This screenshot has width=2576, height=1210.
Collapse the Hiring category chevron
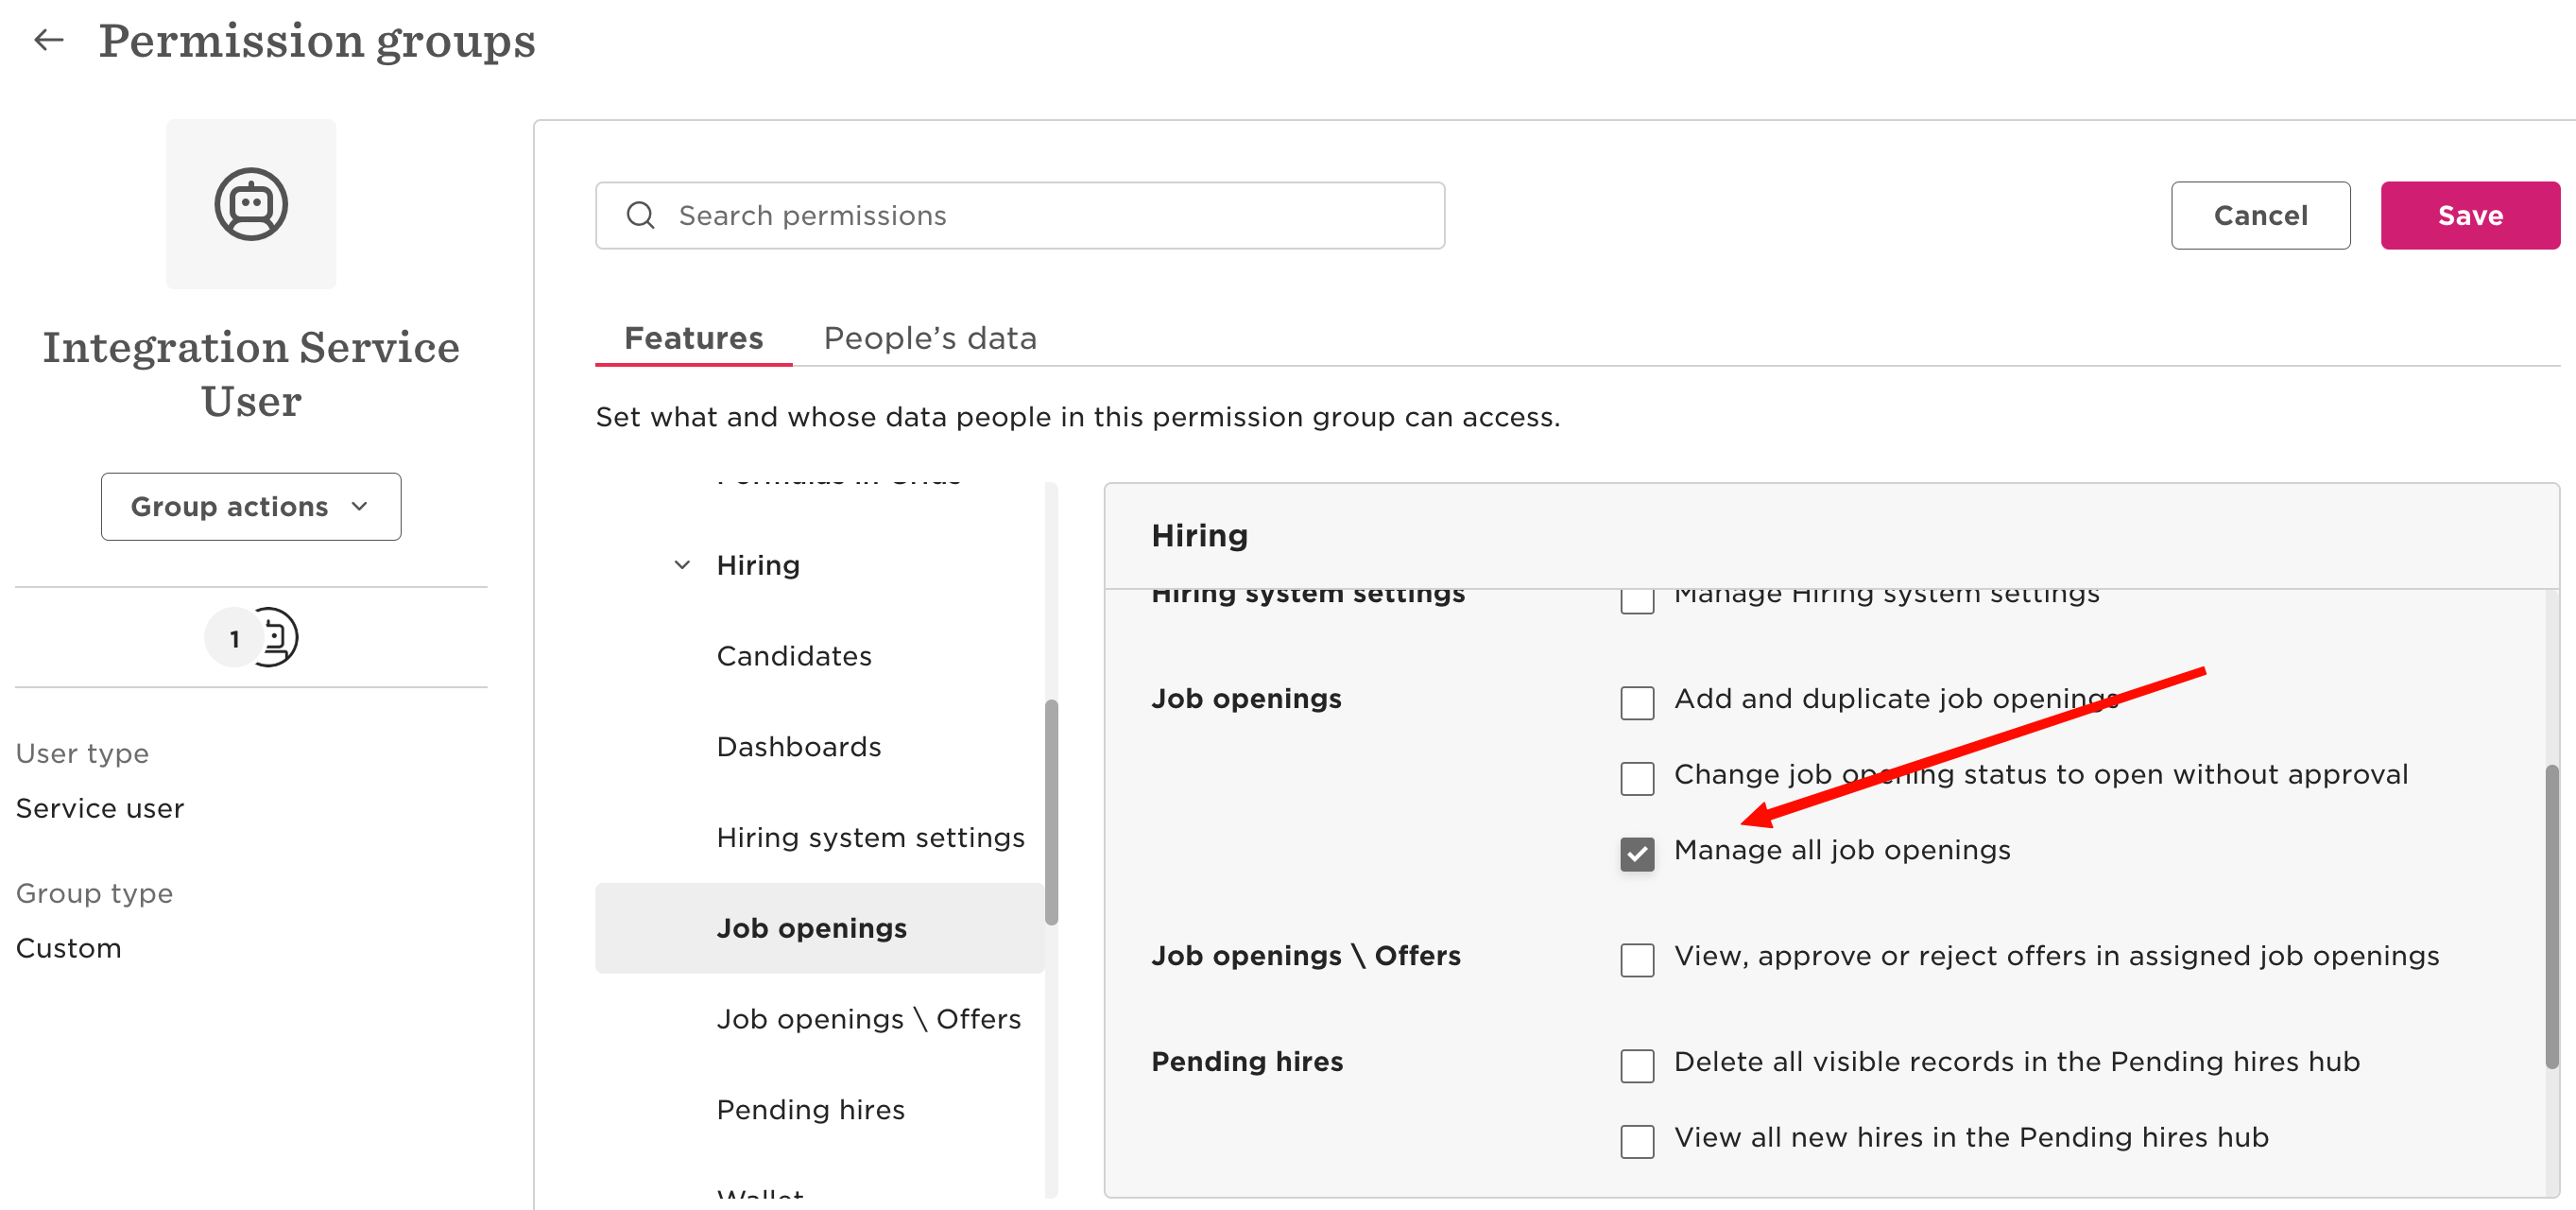[682, 565]
